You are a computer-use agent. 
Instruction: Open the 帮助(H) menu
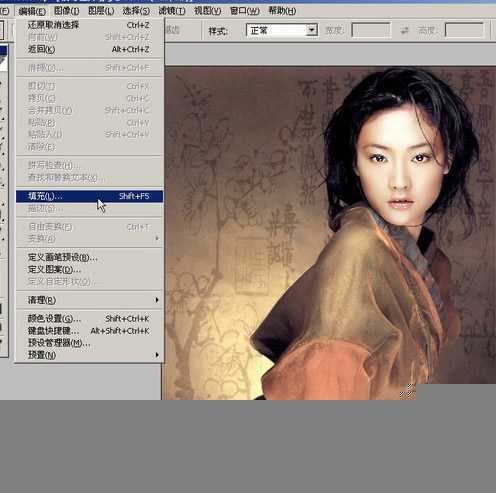point(282,11)
